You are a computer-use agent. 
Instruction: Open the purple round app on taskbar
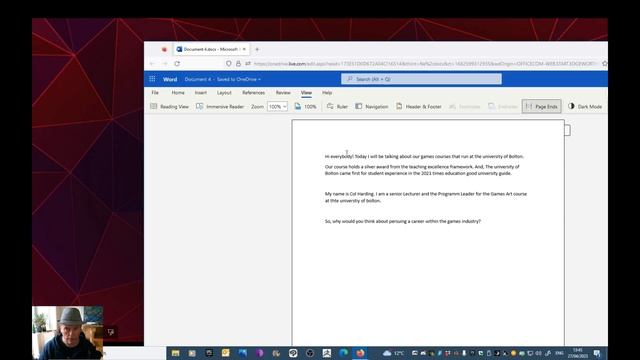pos(260,353)
